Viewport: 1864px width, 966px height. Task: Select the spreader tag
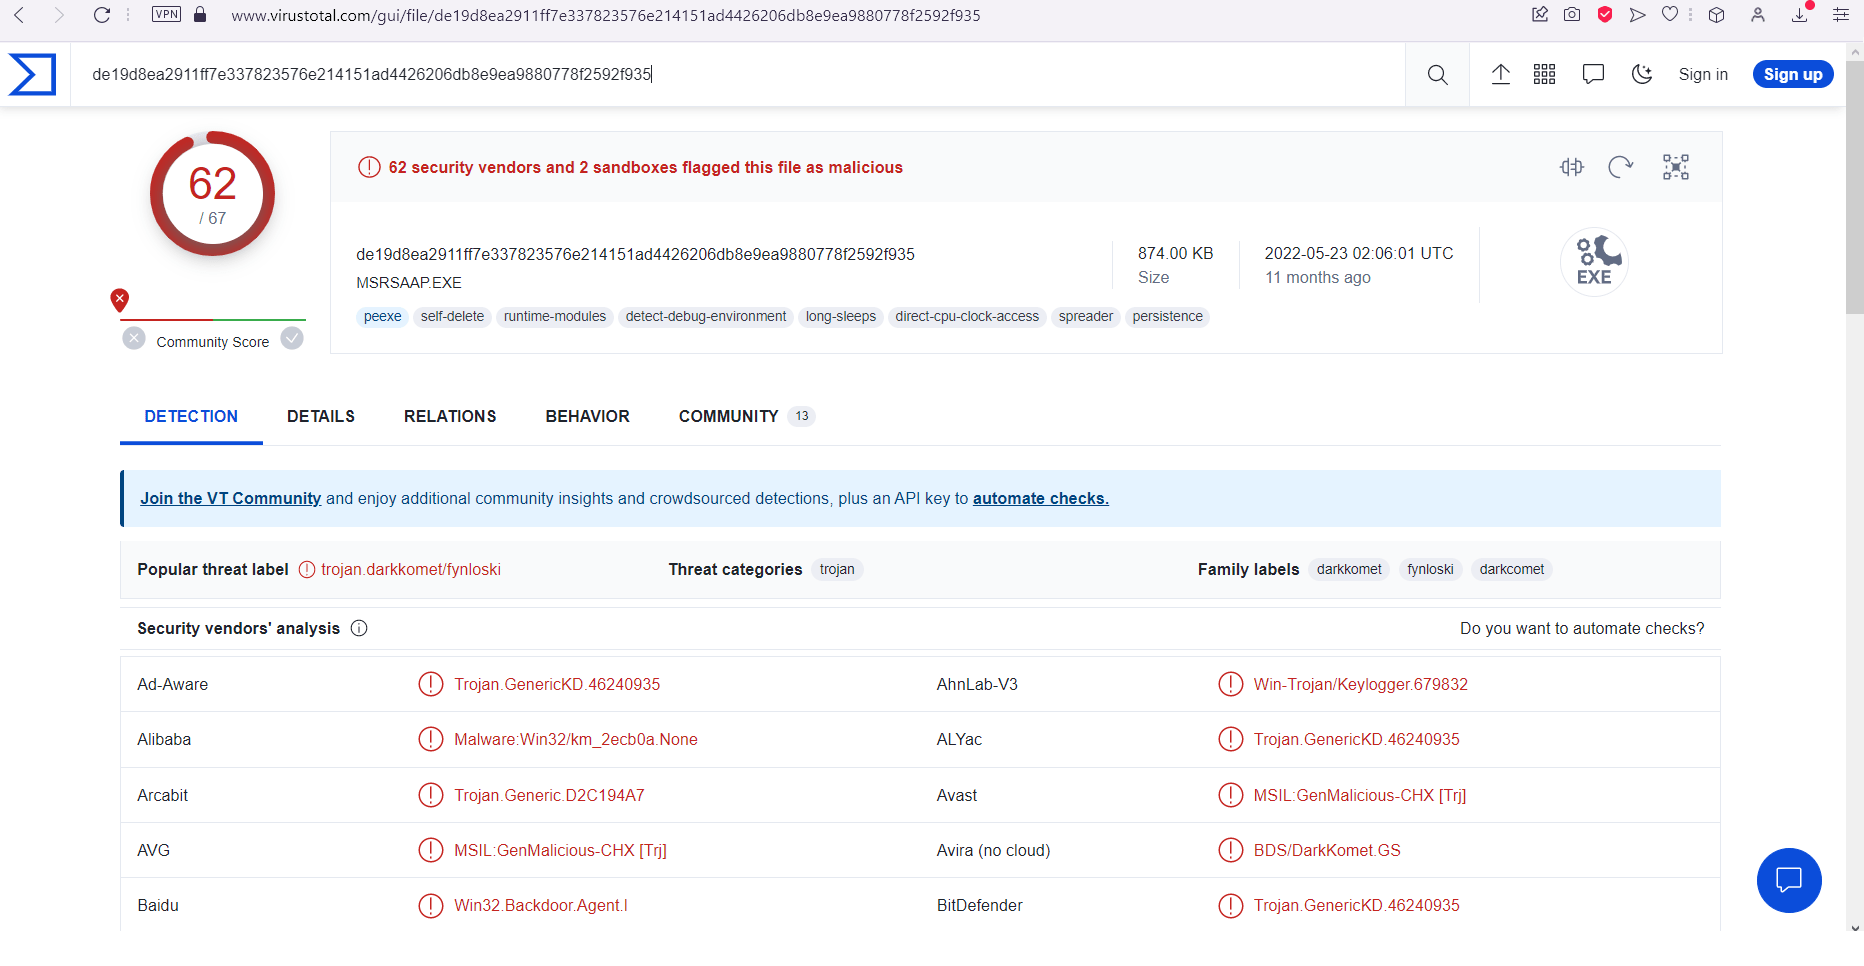point(1086,317)
